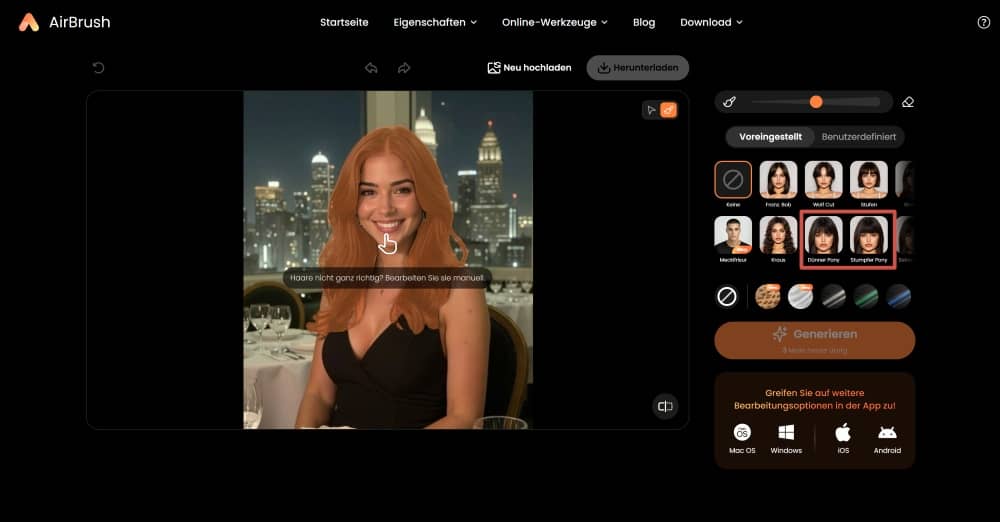Viewport: 1000px width, 522px height.
Task: Open the help question mark icon
Action: tap(983, 22)
